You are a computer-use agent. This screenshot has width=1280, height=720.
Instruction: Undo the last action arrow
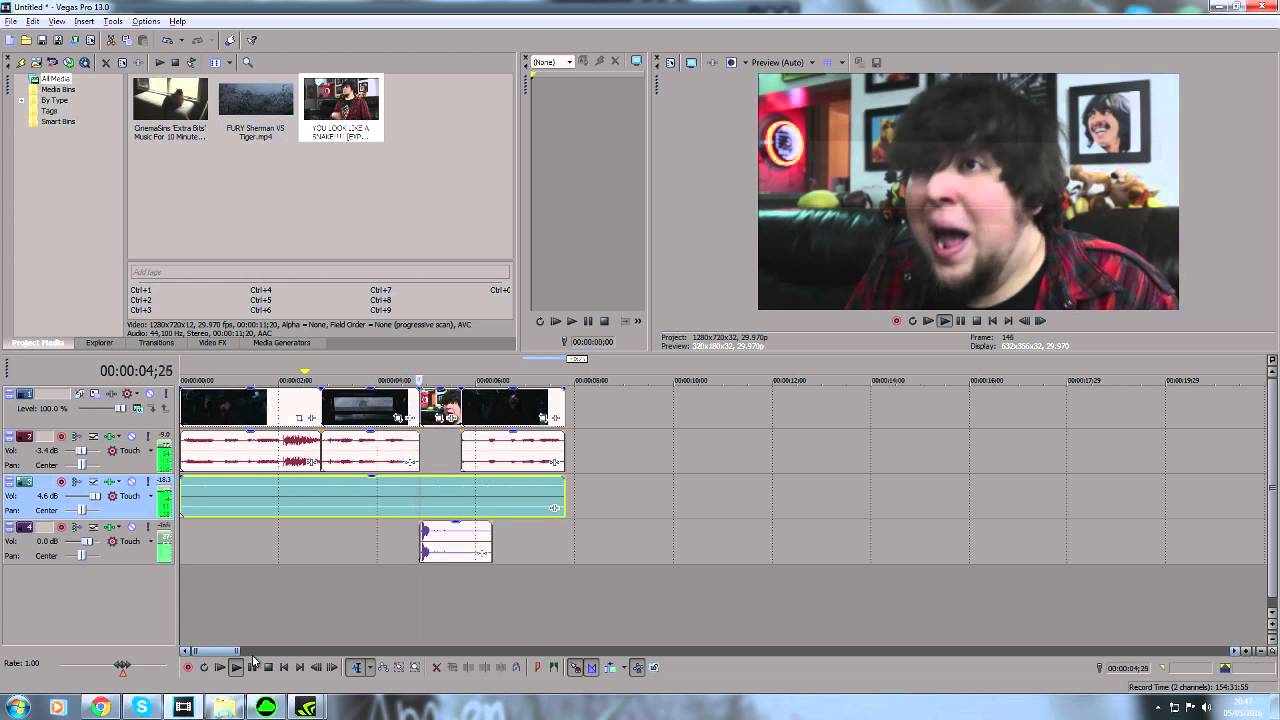tap(167, 40)
